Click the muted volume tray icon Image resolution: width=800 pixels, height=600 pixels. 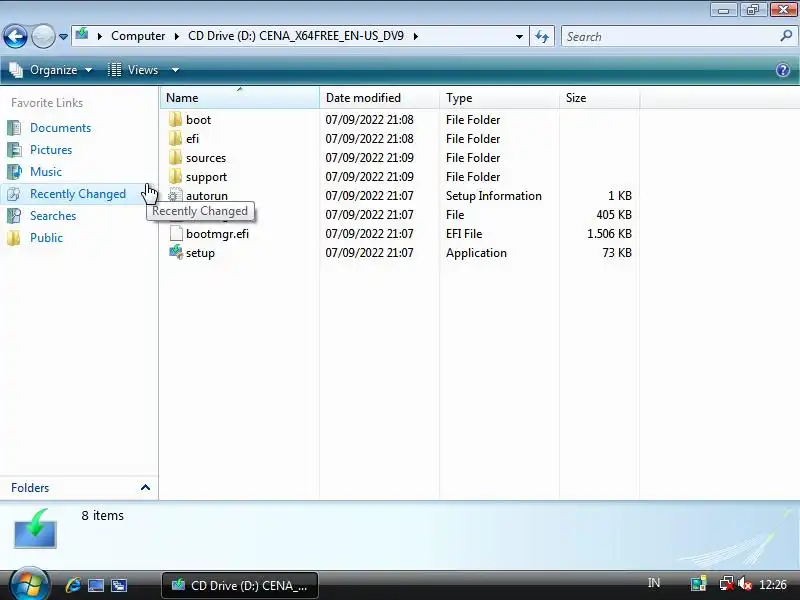click(745, 583)
